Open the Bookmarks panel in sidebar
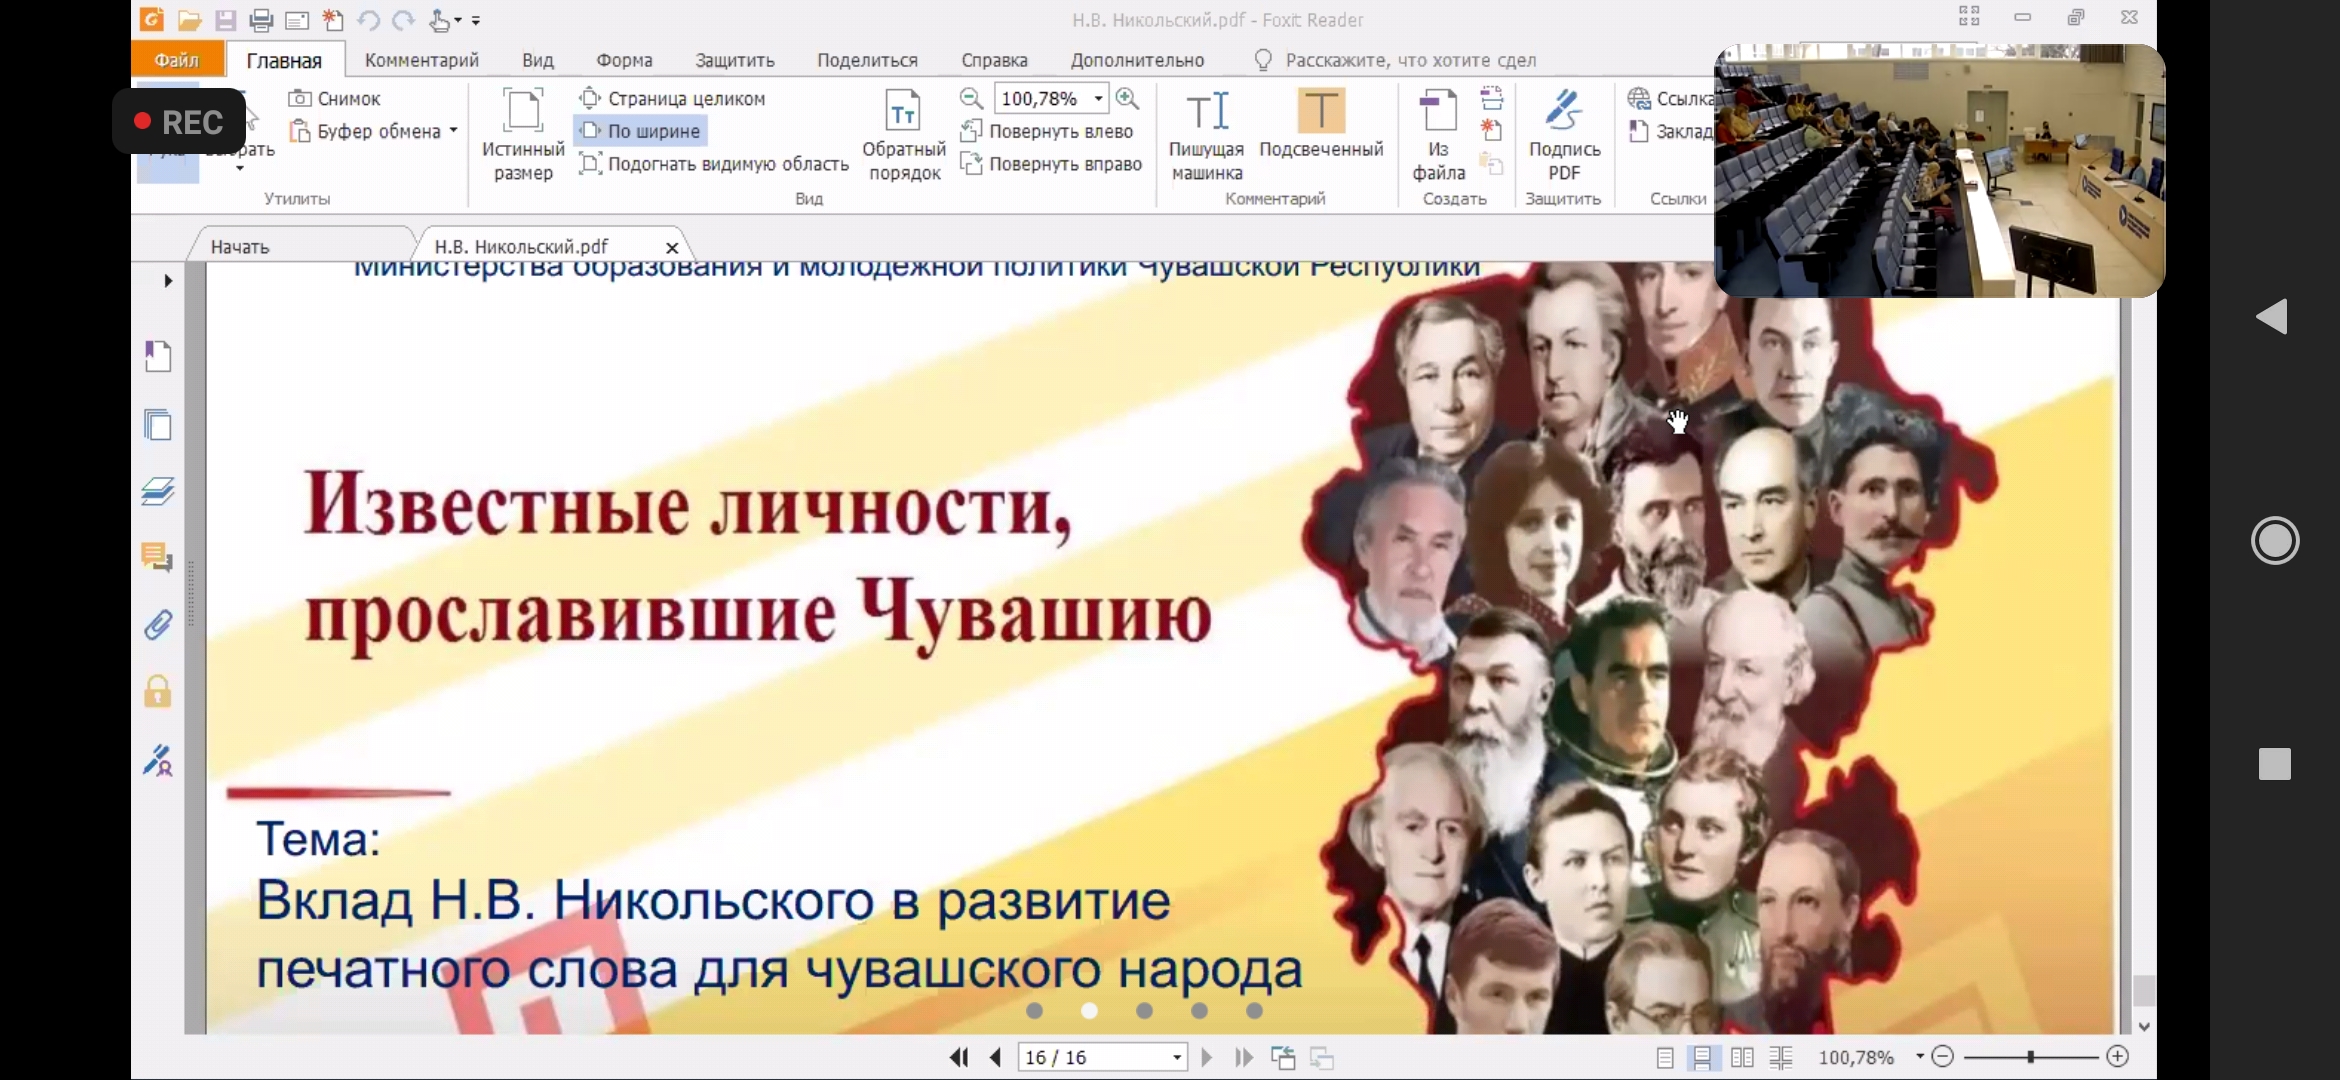This screenshot has height=1080, width=2340. (158, 357)
